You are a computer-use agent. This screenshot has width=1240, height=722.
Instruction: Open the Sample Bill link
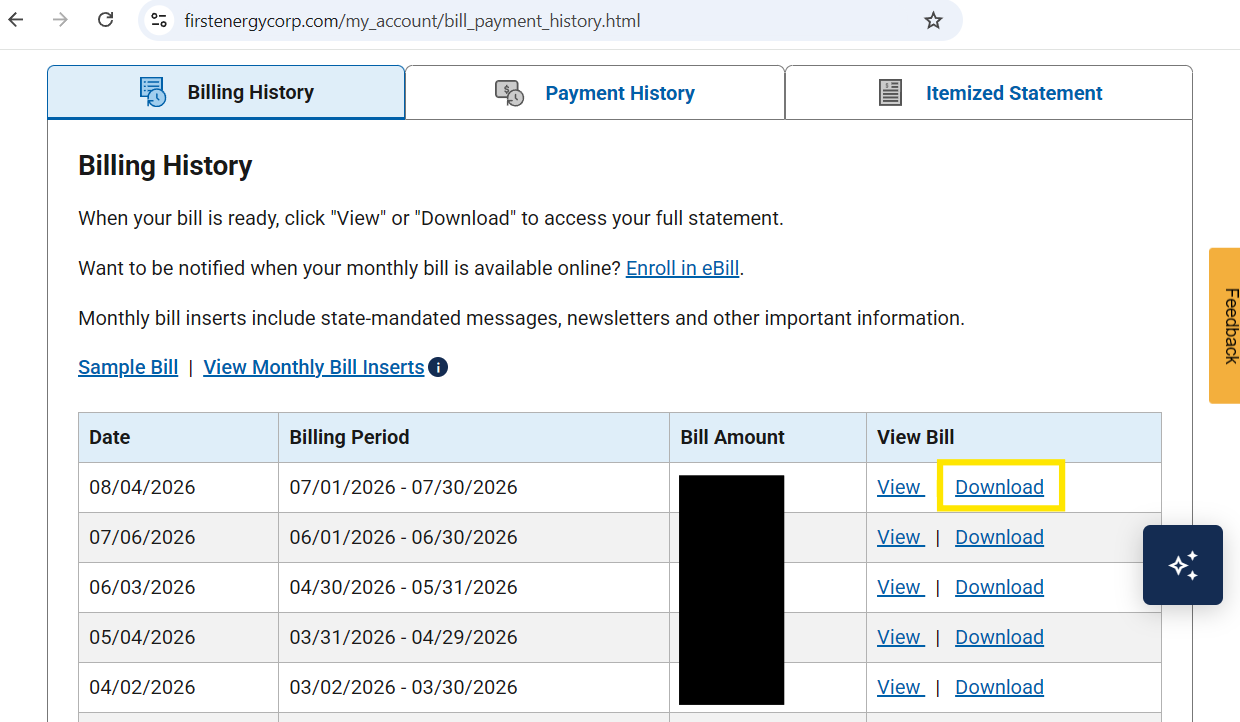[x=128, y=367]
